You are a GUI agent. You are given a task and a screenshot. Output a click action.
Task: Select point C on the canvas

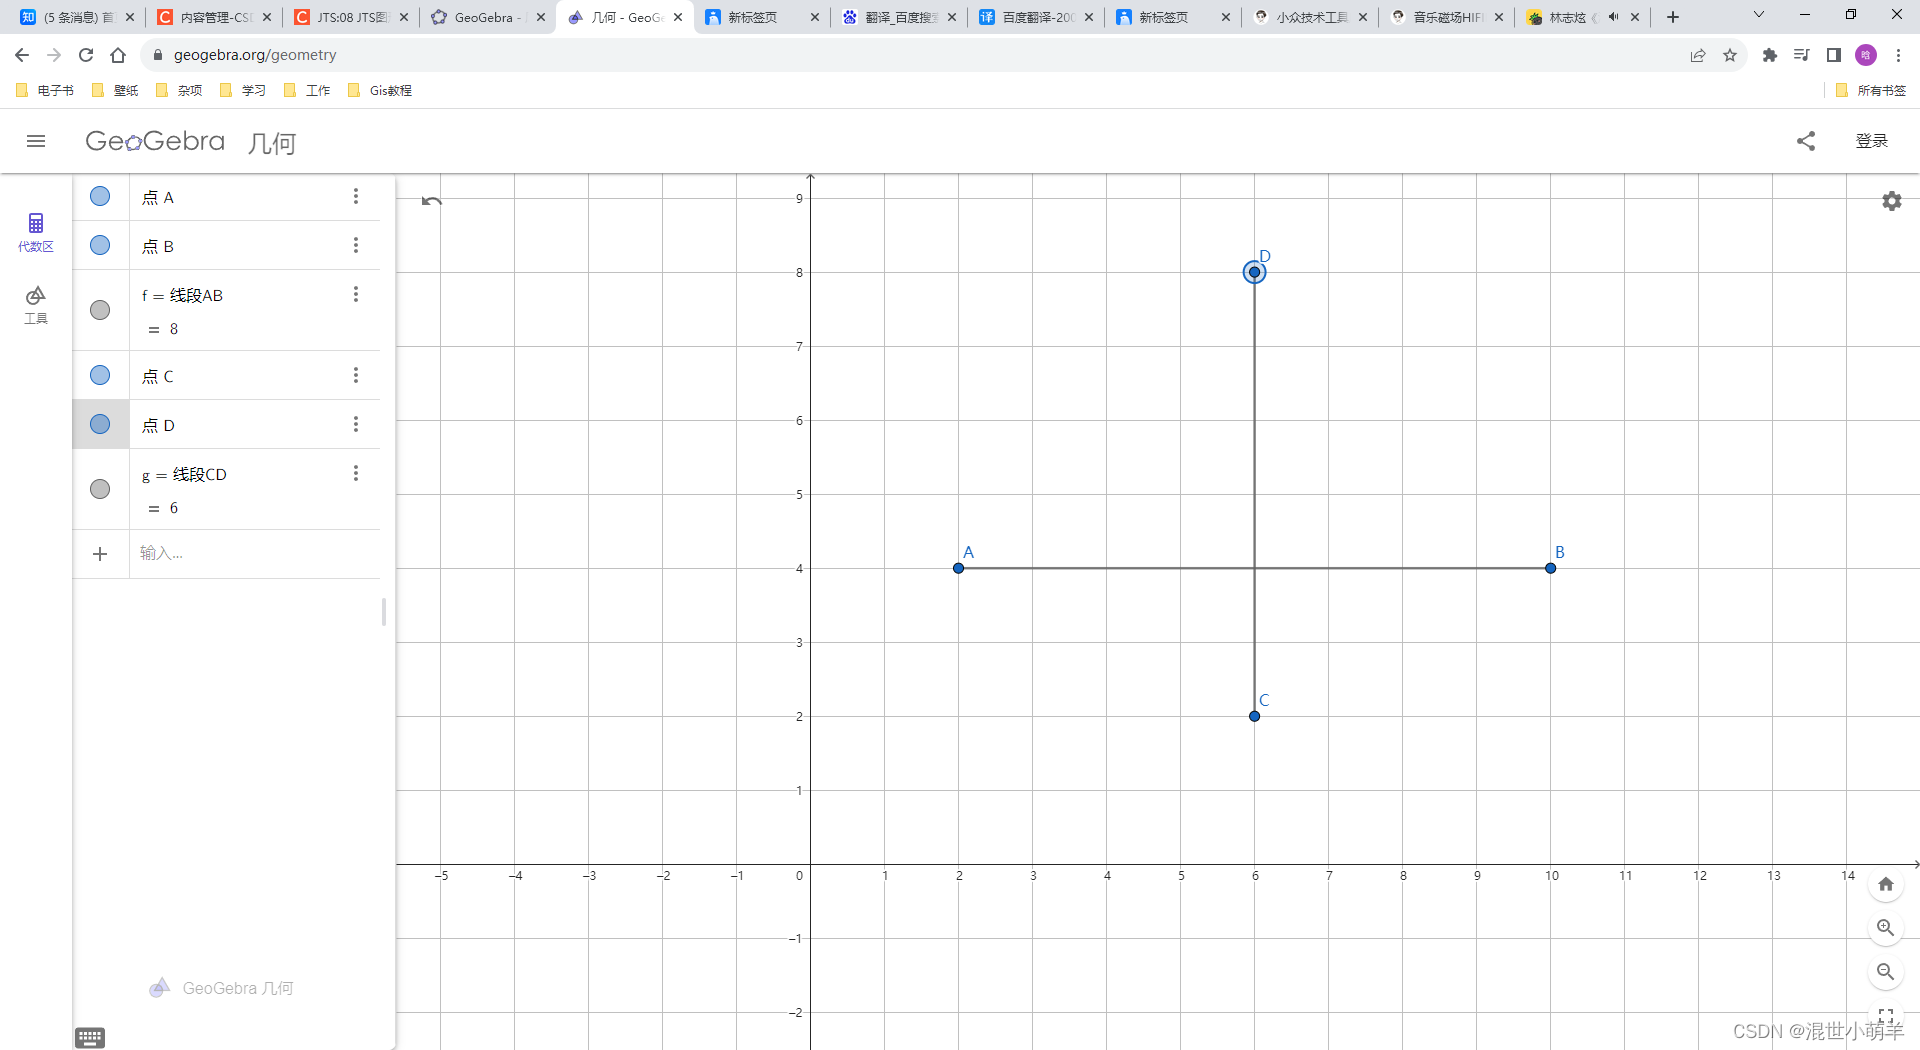click(x=1255, y=716)
